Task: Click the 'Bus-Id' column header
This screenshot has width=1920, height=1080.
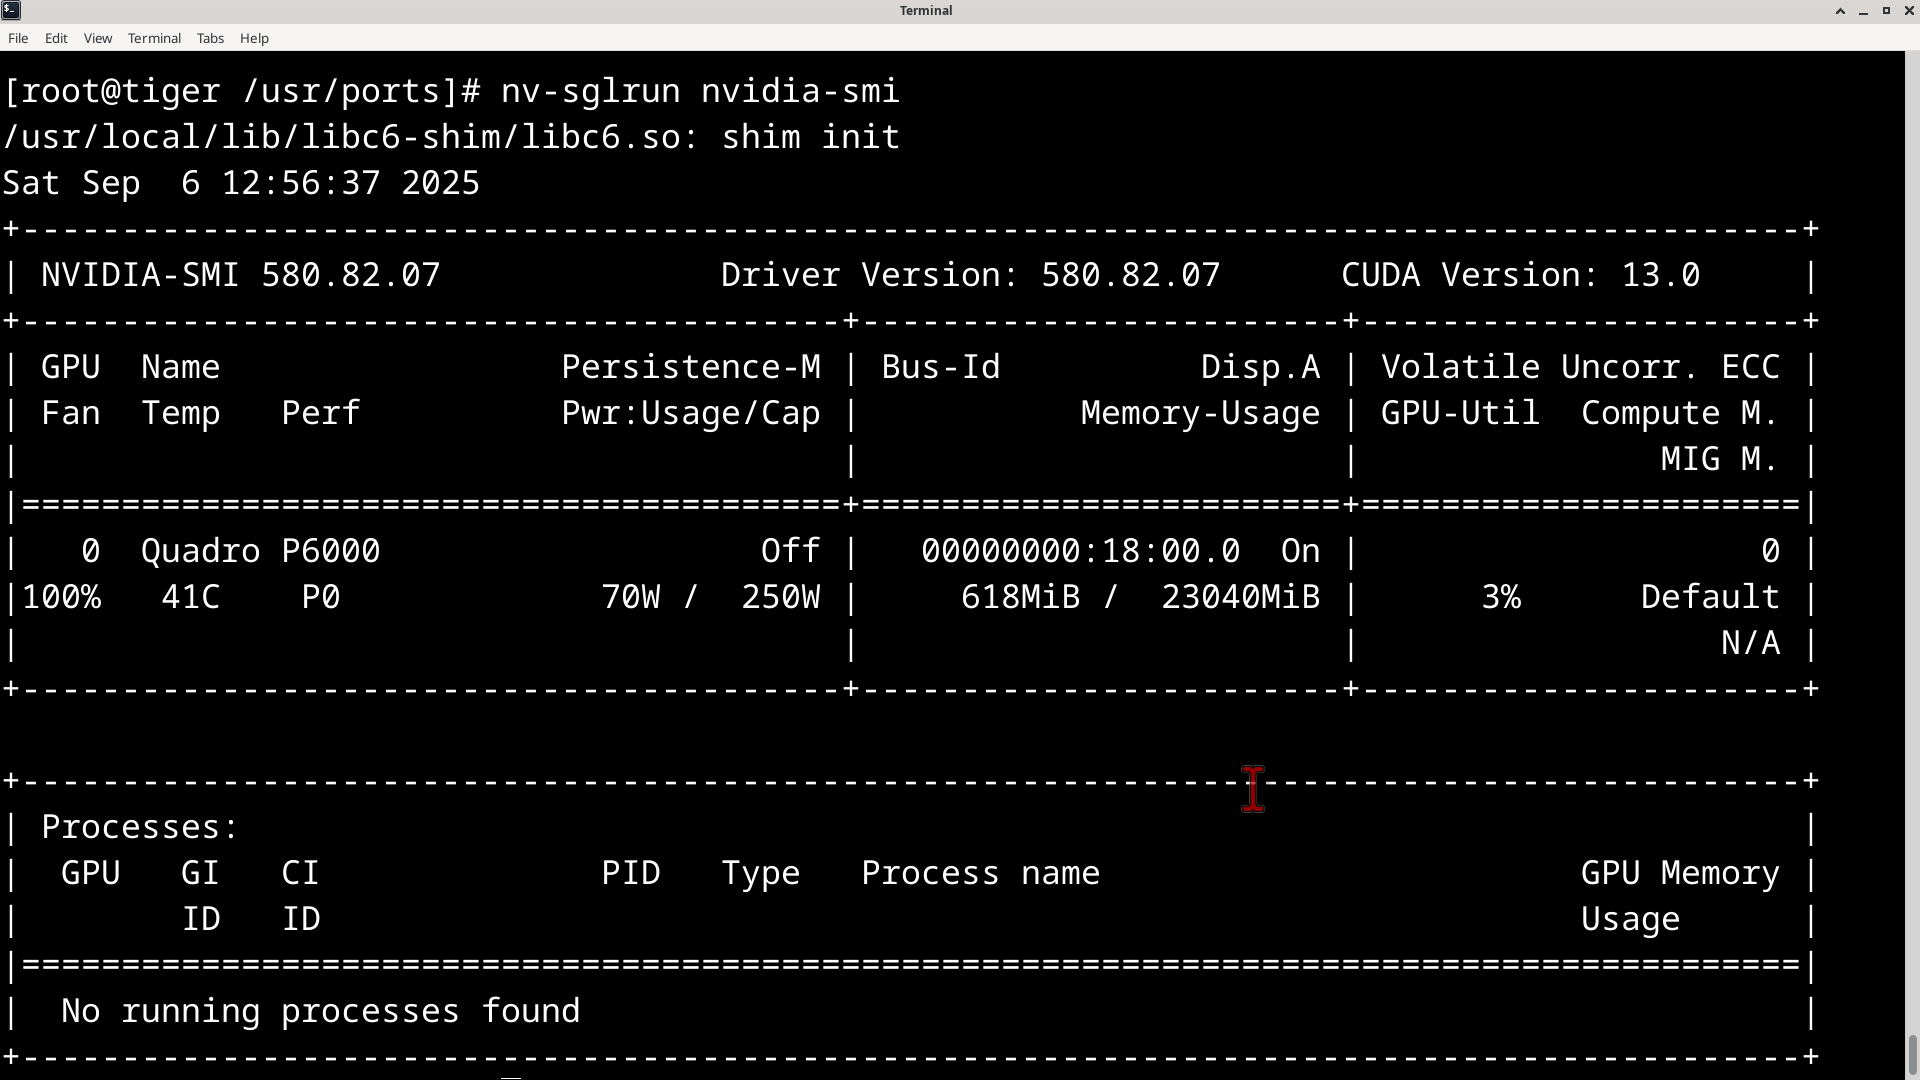Action: (940, 367)
